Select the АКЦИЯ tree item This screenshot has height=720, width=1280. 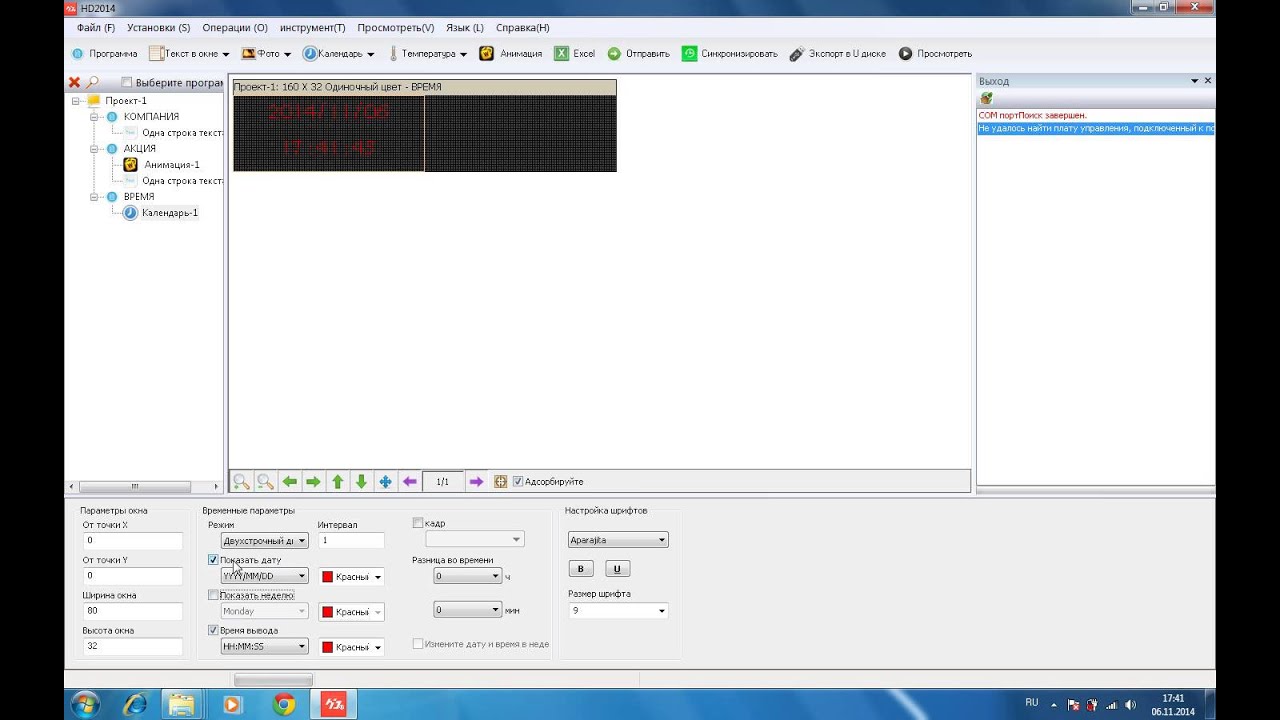point(140,149)
